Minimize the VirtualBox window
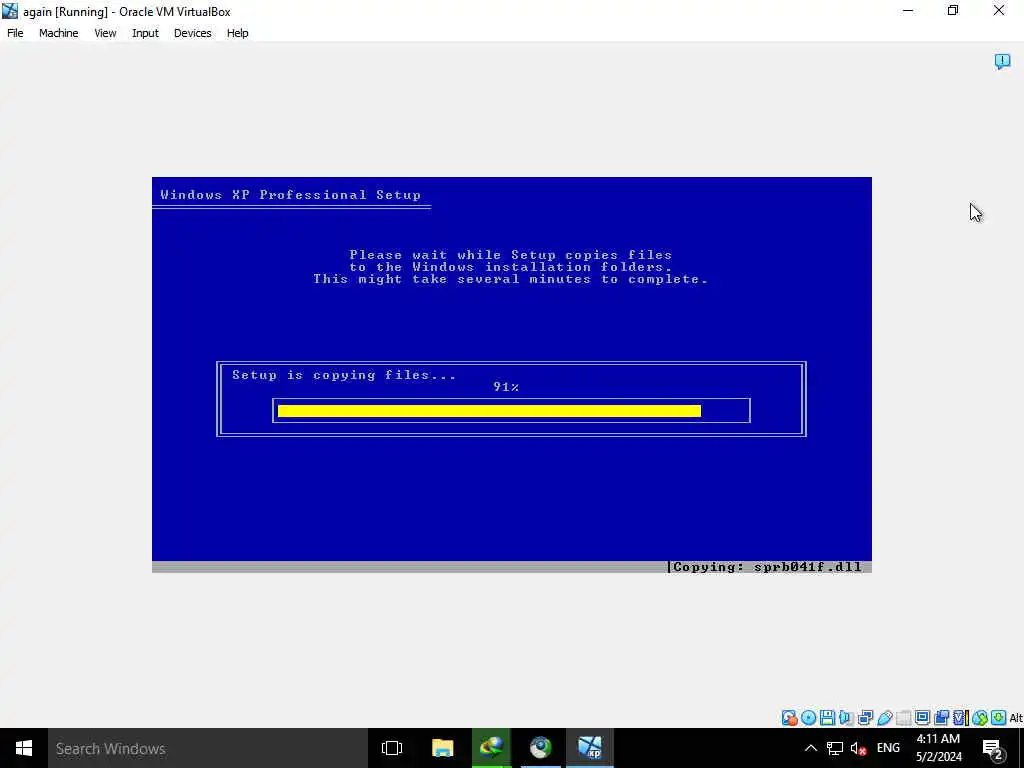 tap(908, 10)
